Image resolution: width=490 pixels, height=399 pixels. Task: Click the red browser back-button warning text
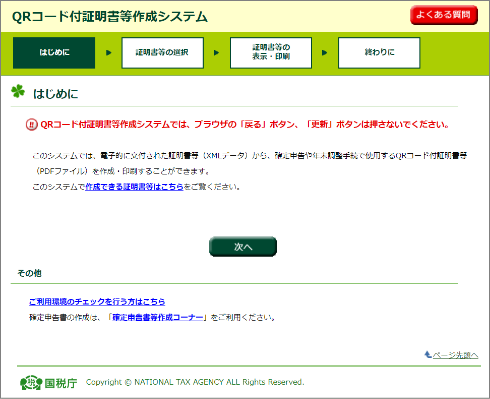pyautogui.click(x=244, y=125)
